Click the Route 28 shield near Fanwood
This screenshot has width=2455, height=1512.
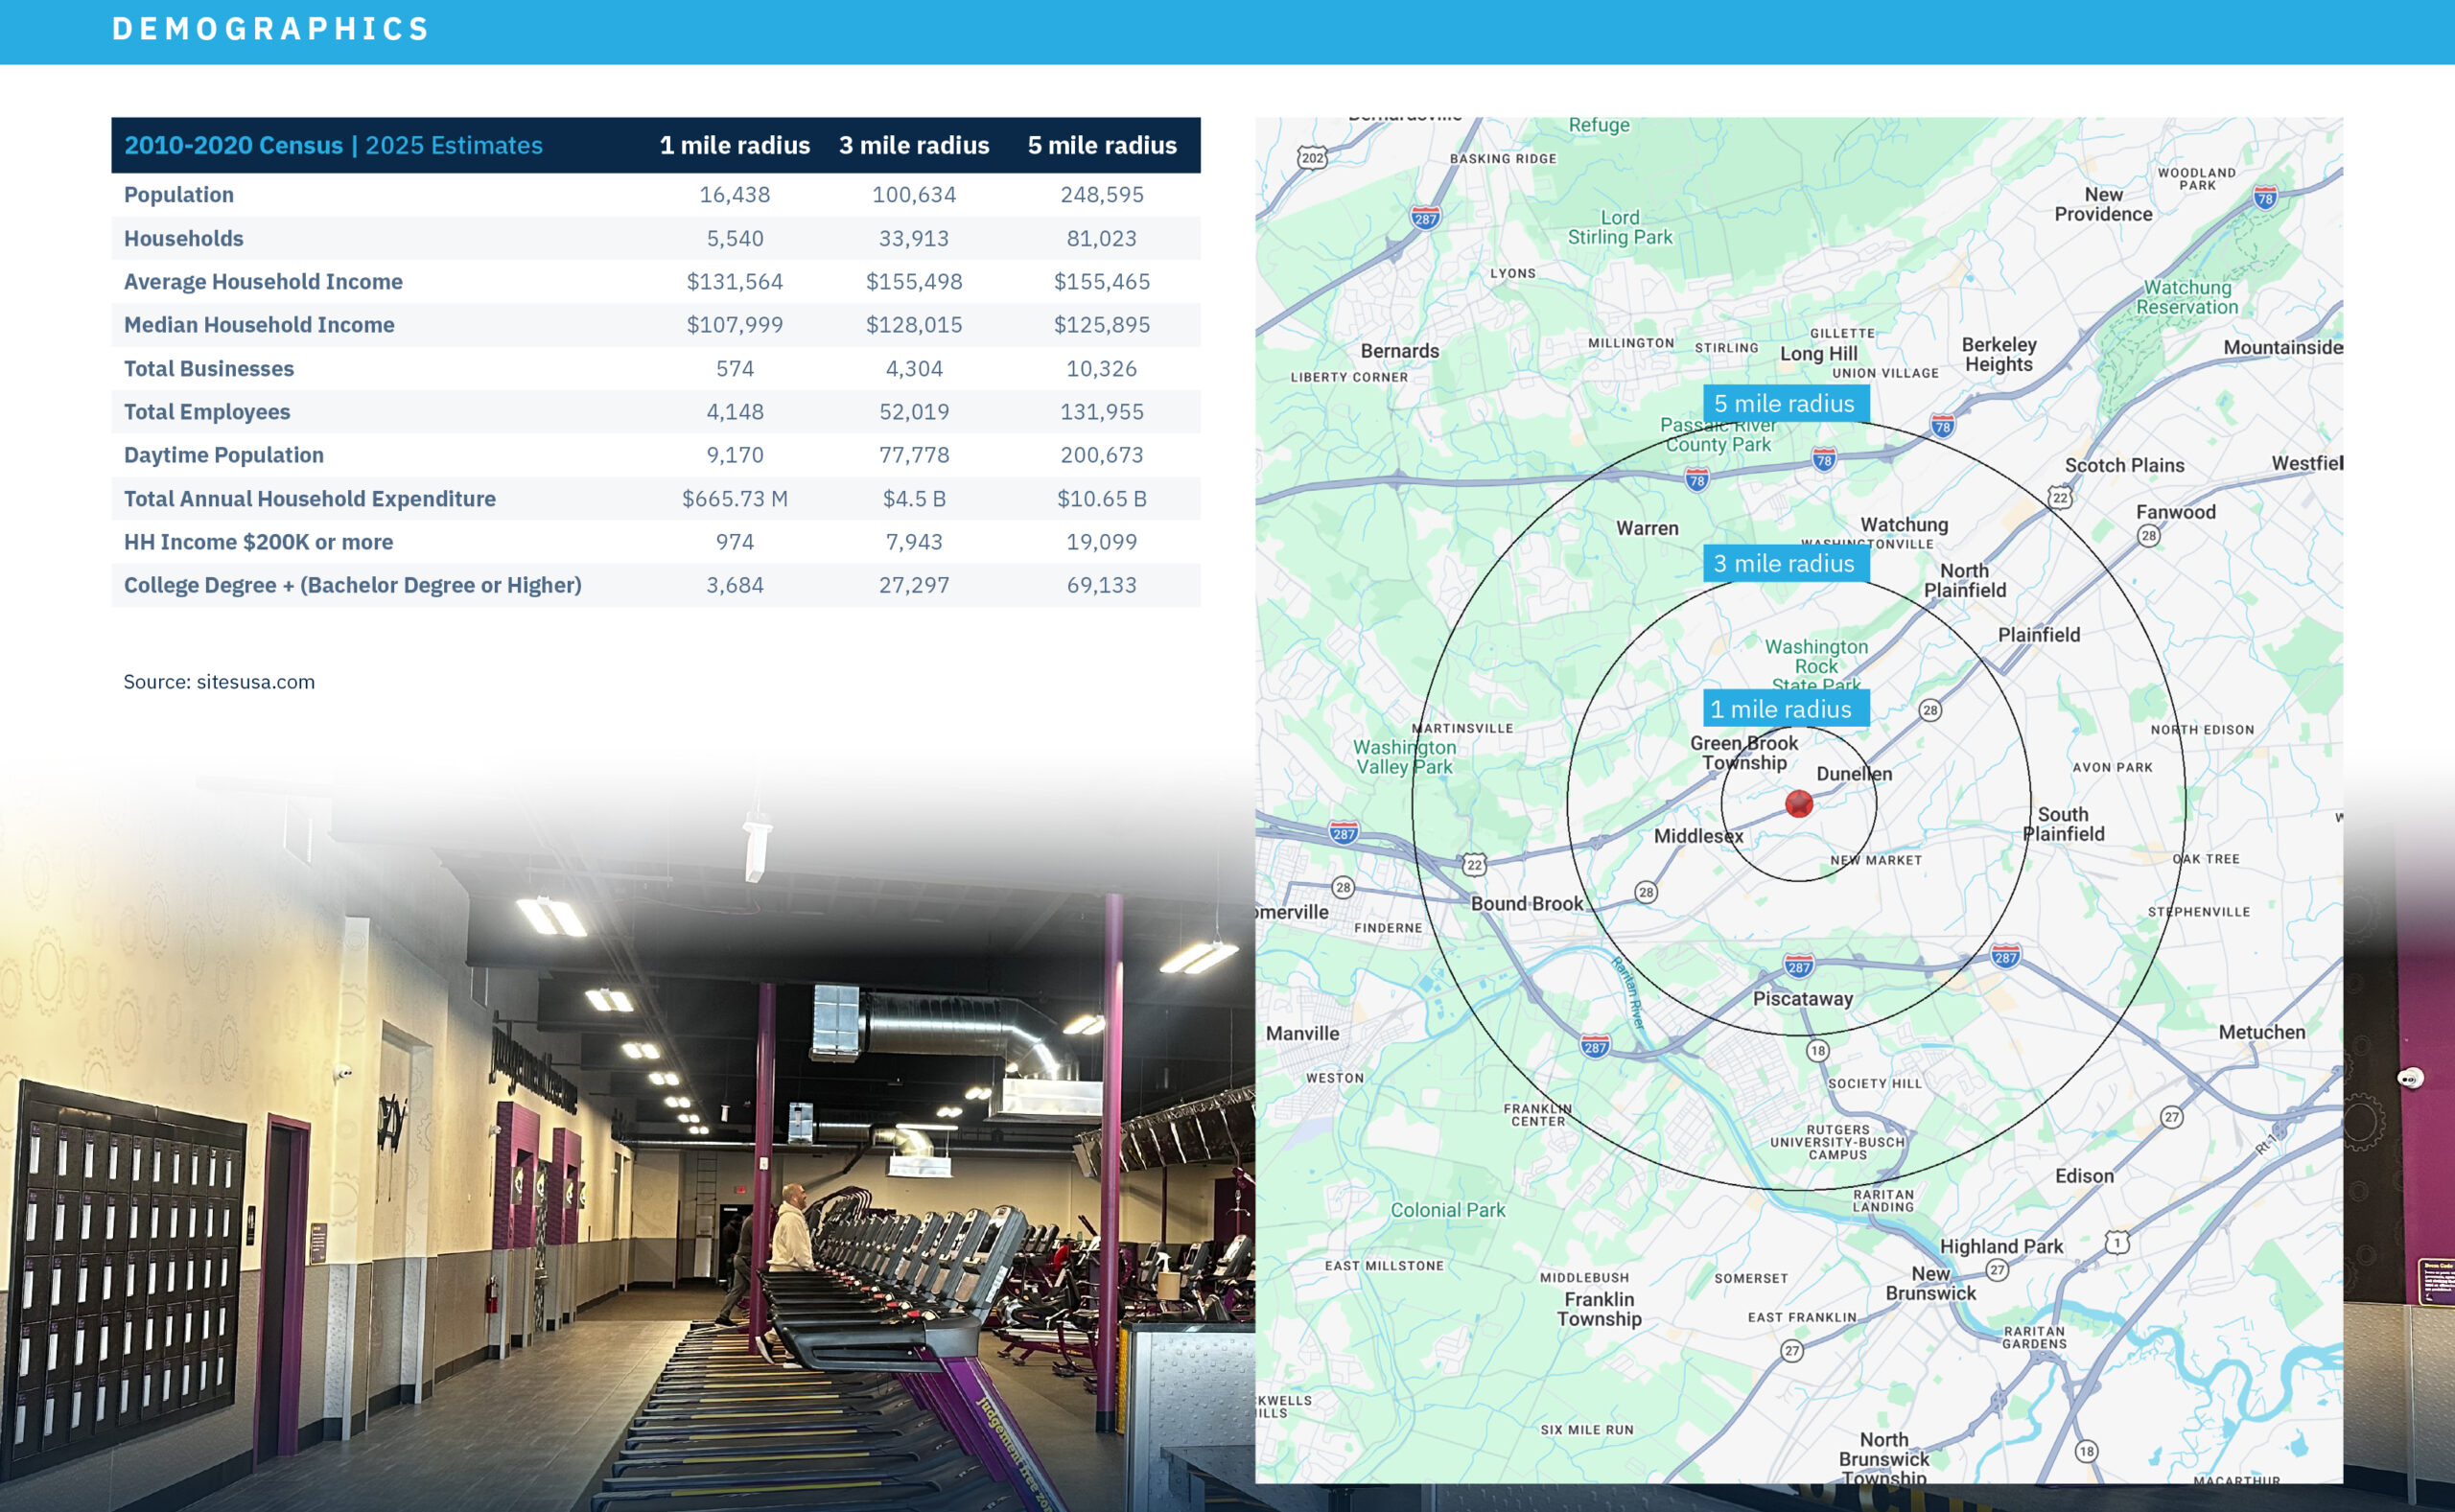point(2148,536)
